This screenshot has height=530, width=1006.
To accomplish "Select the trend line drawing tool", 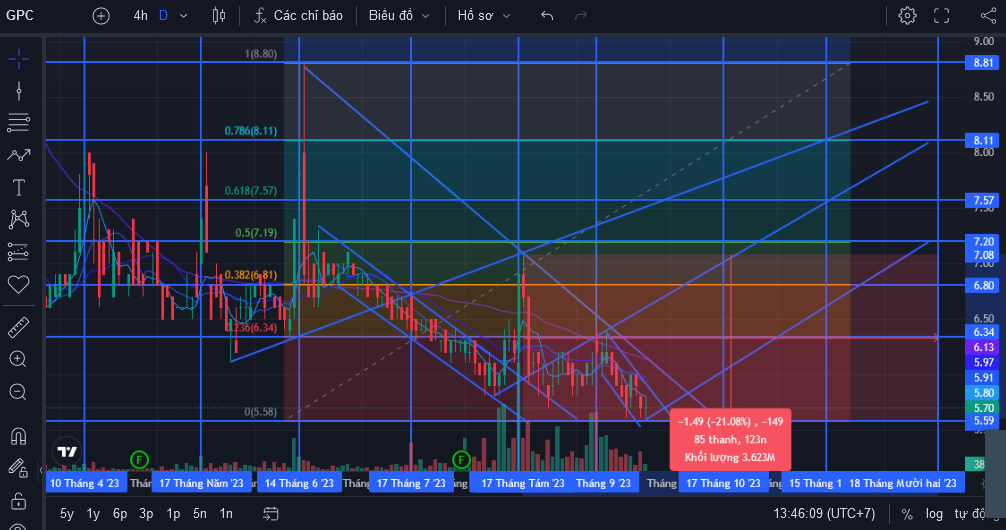I will (19, 90).
